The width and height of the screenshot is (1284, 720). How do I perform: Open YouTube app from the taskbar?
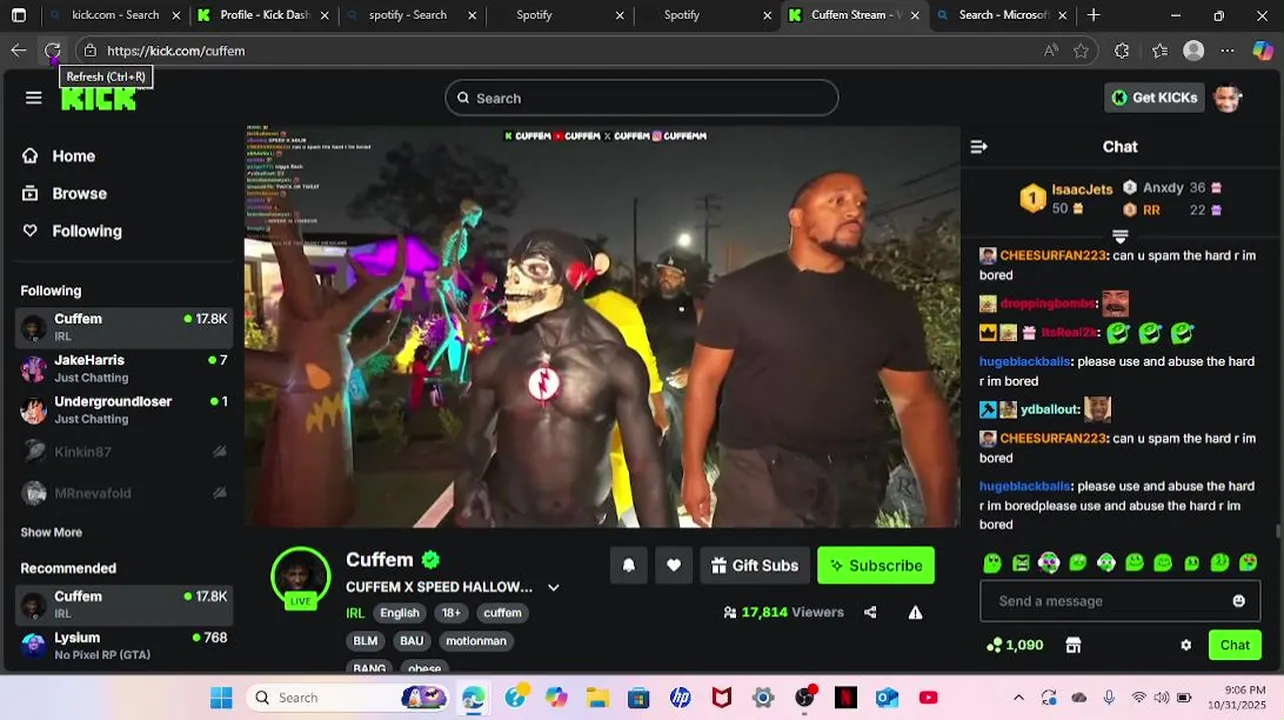[x=928, y=697]
